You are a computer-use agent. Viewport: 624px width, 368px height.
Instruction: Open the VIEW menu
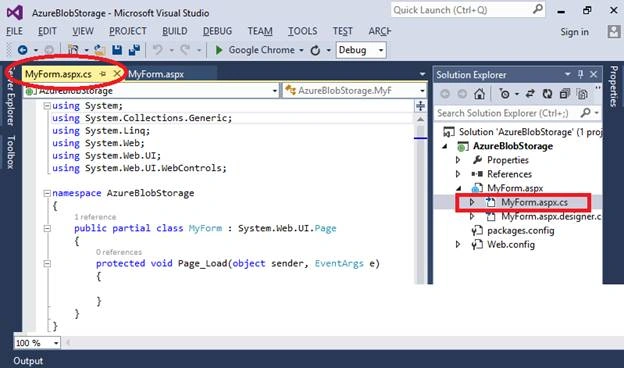pos(83,31)
